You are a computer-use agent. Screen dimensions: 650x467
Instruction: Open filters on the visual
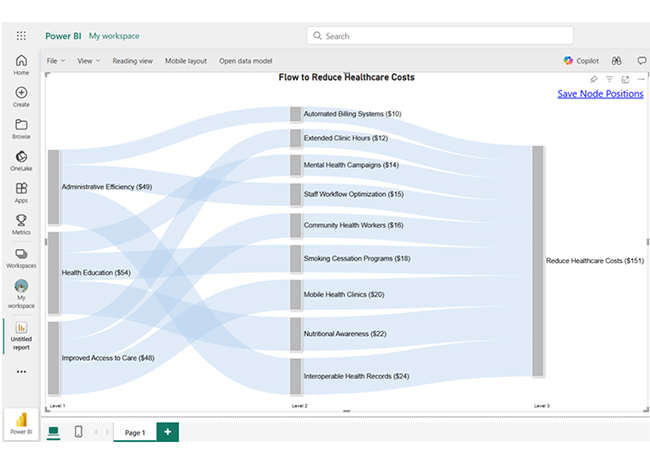[609, 79]
